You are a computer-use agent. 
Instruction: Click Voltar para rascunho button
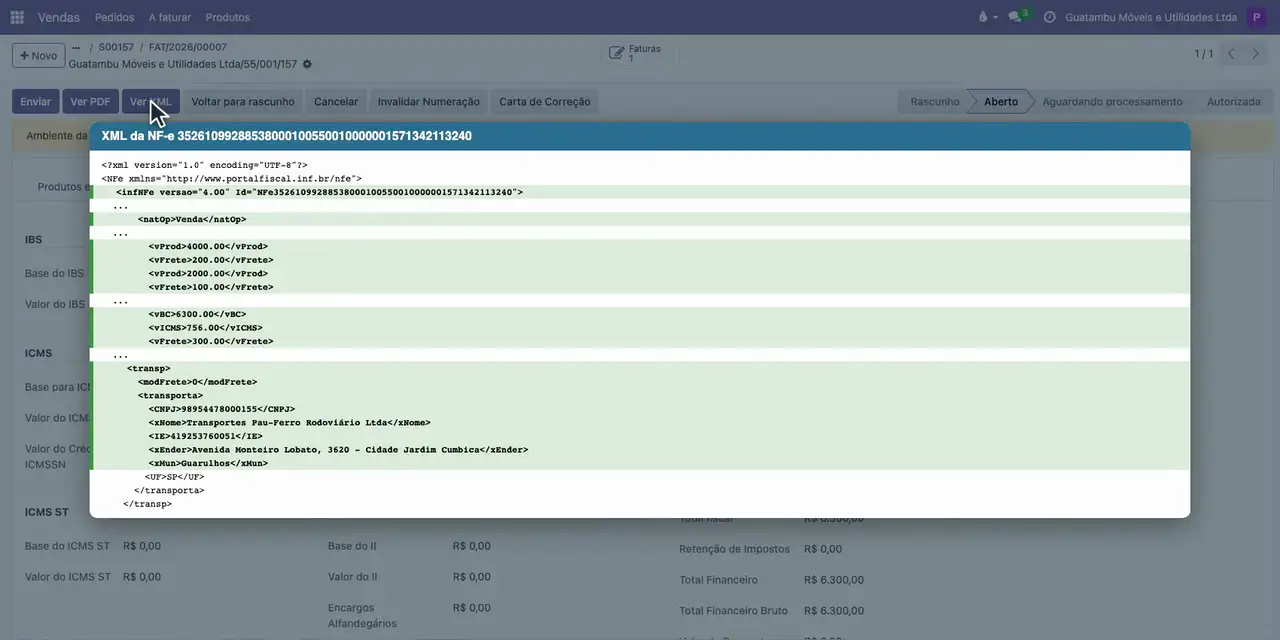coord(243,101)
